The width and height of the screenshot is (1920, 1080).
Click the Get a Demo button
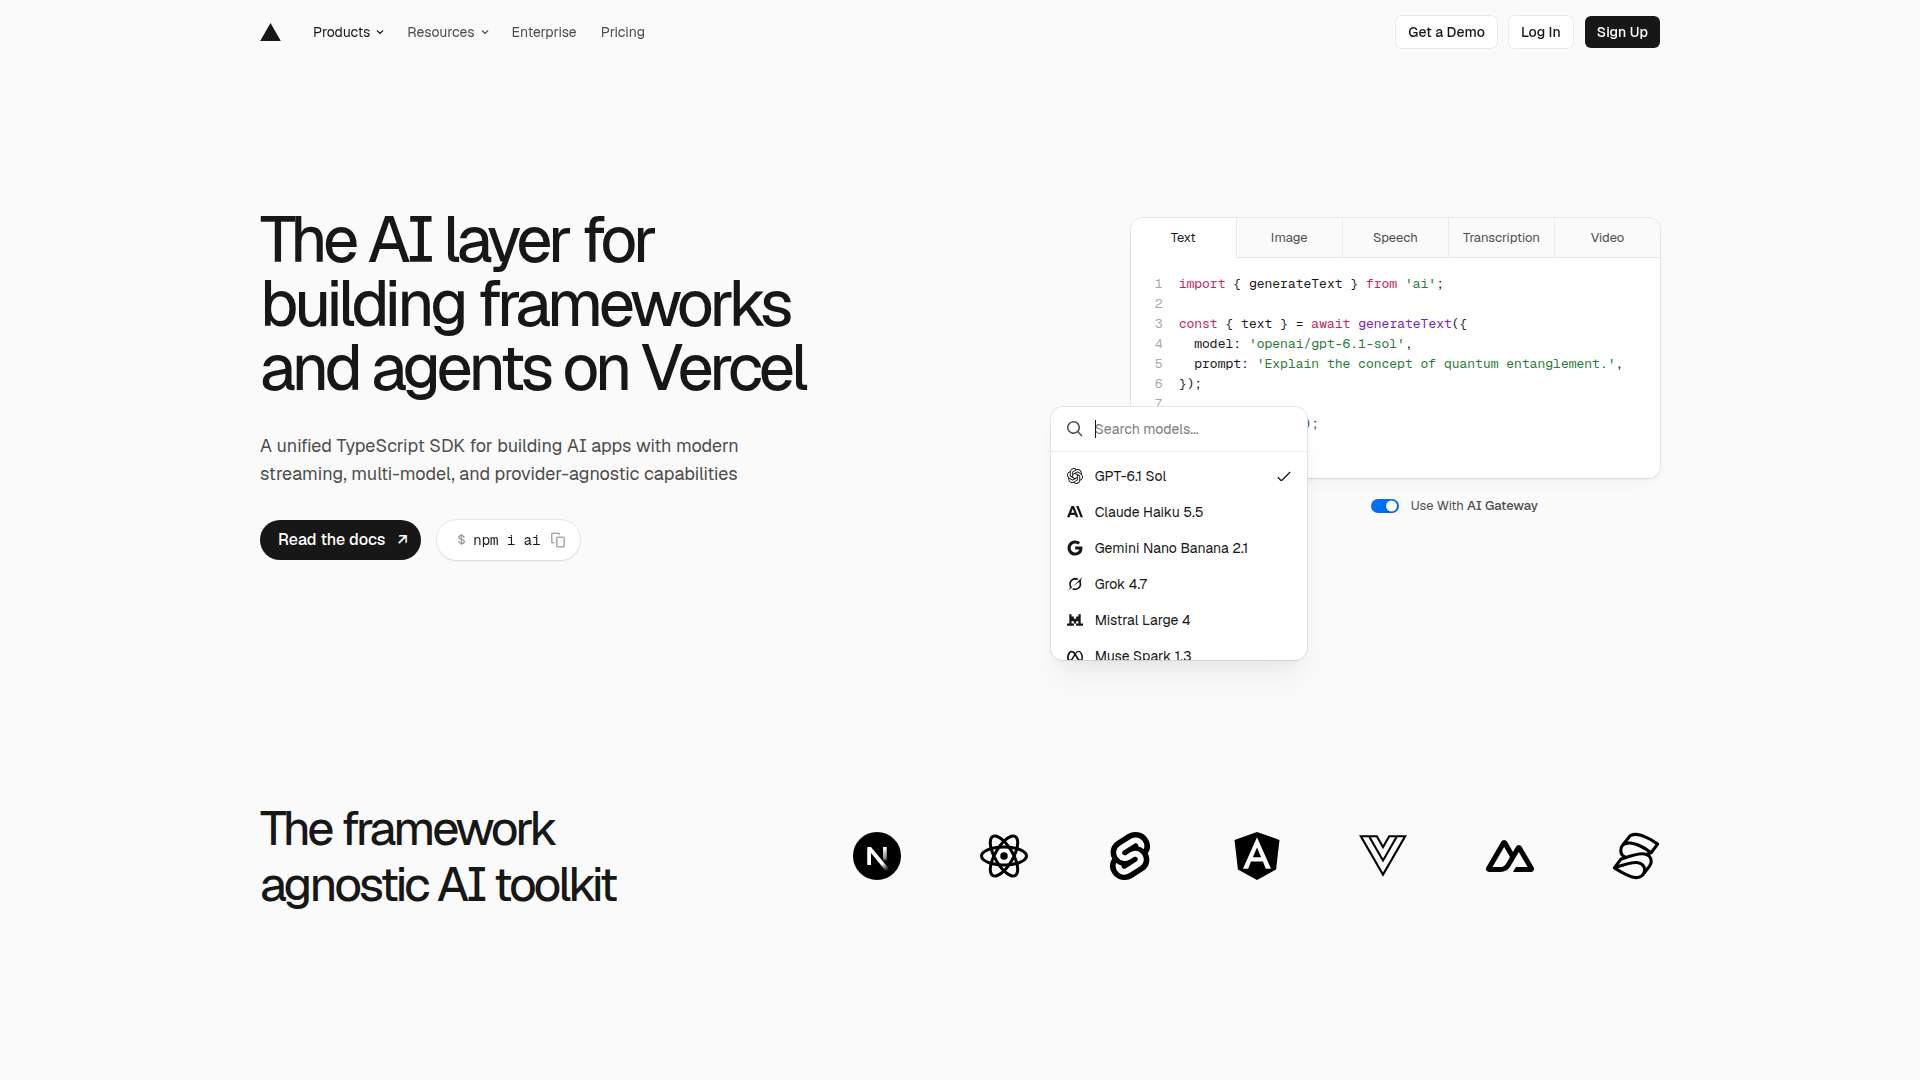tap(1446, 32)
